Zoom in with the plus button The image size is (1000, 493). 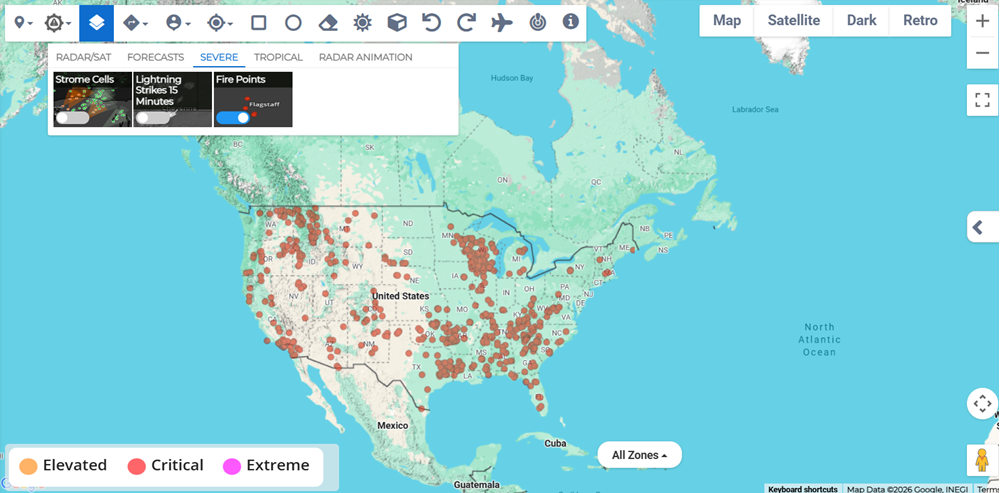982,20
